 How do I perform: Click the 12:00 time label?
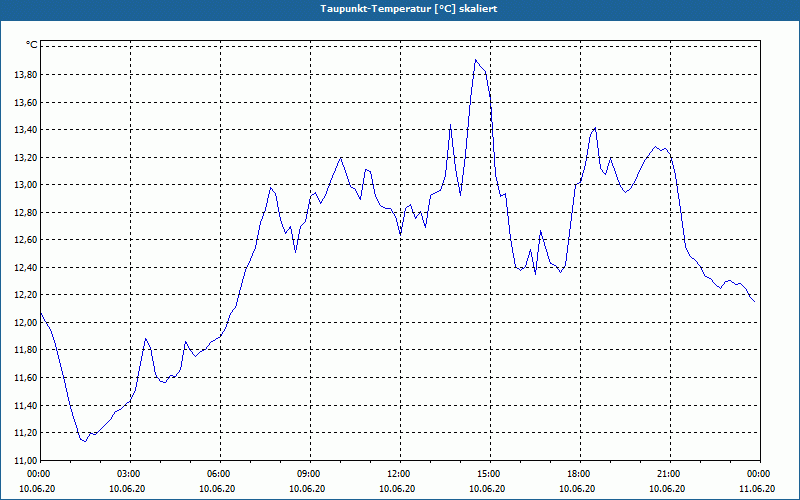(x=397, y=474)
